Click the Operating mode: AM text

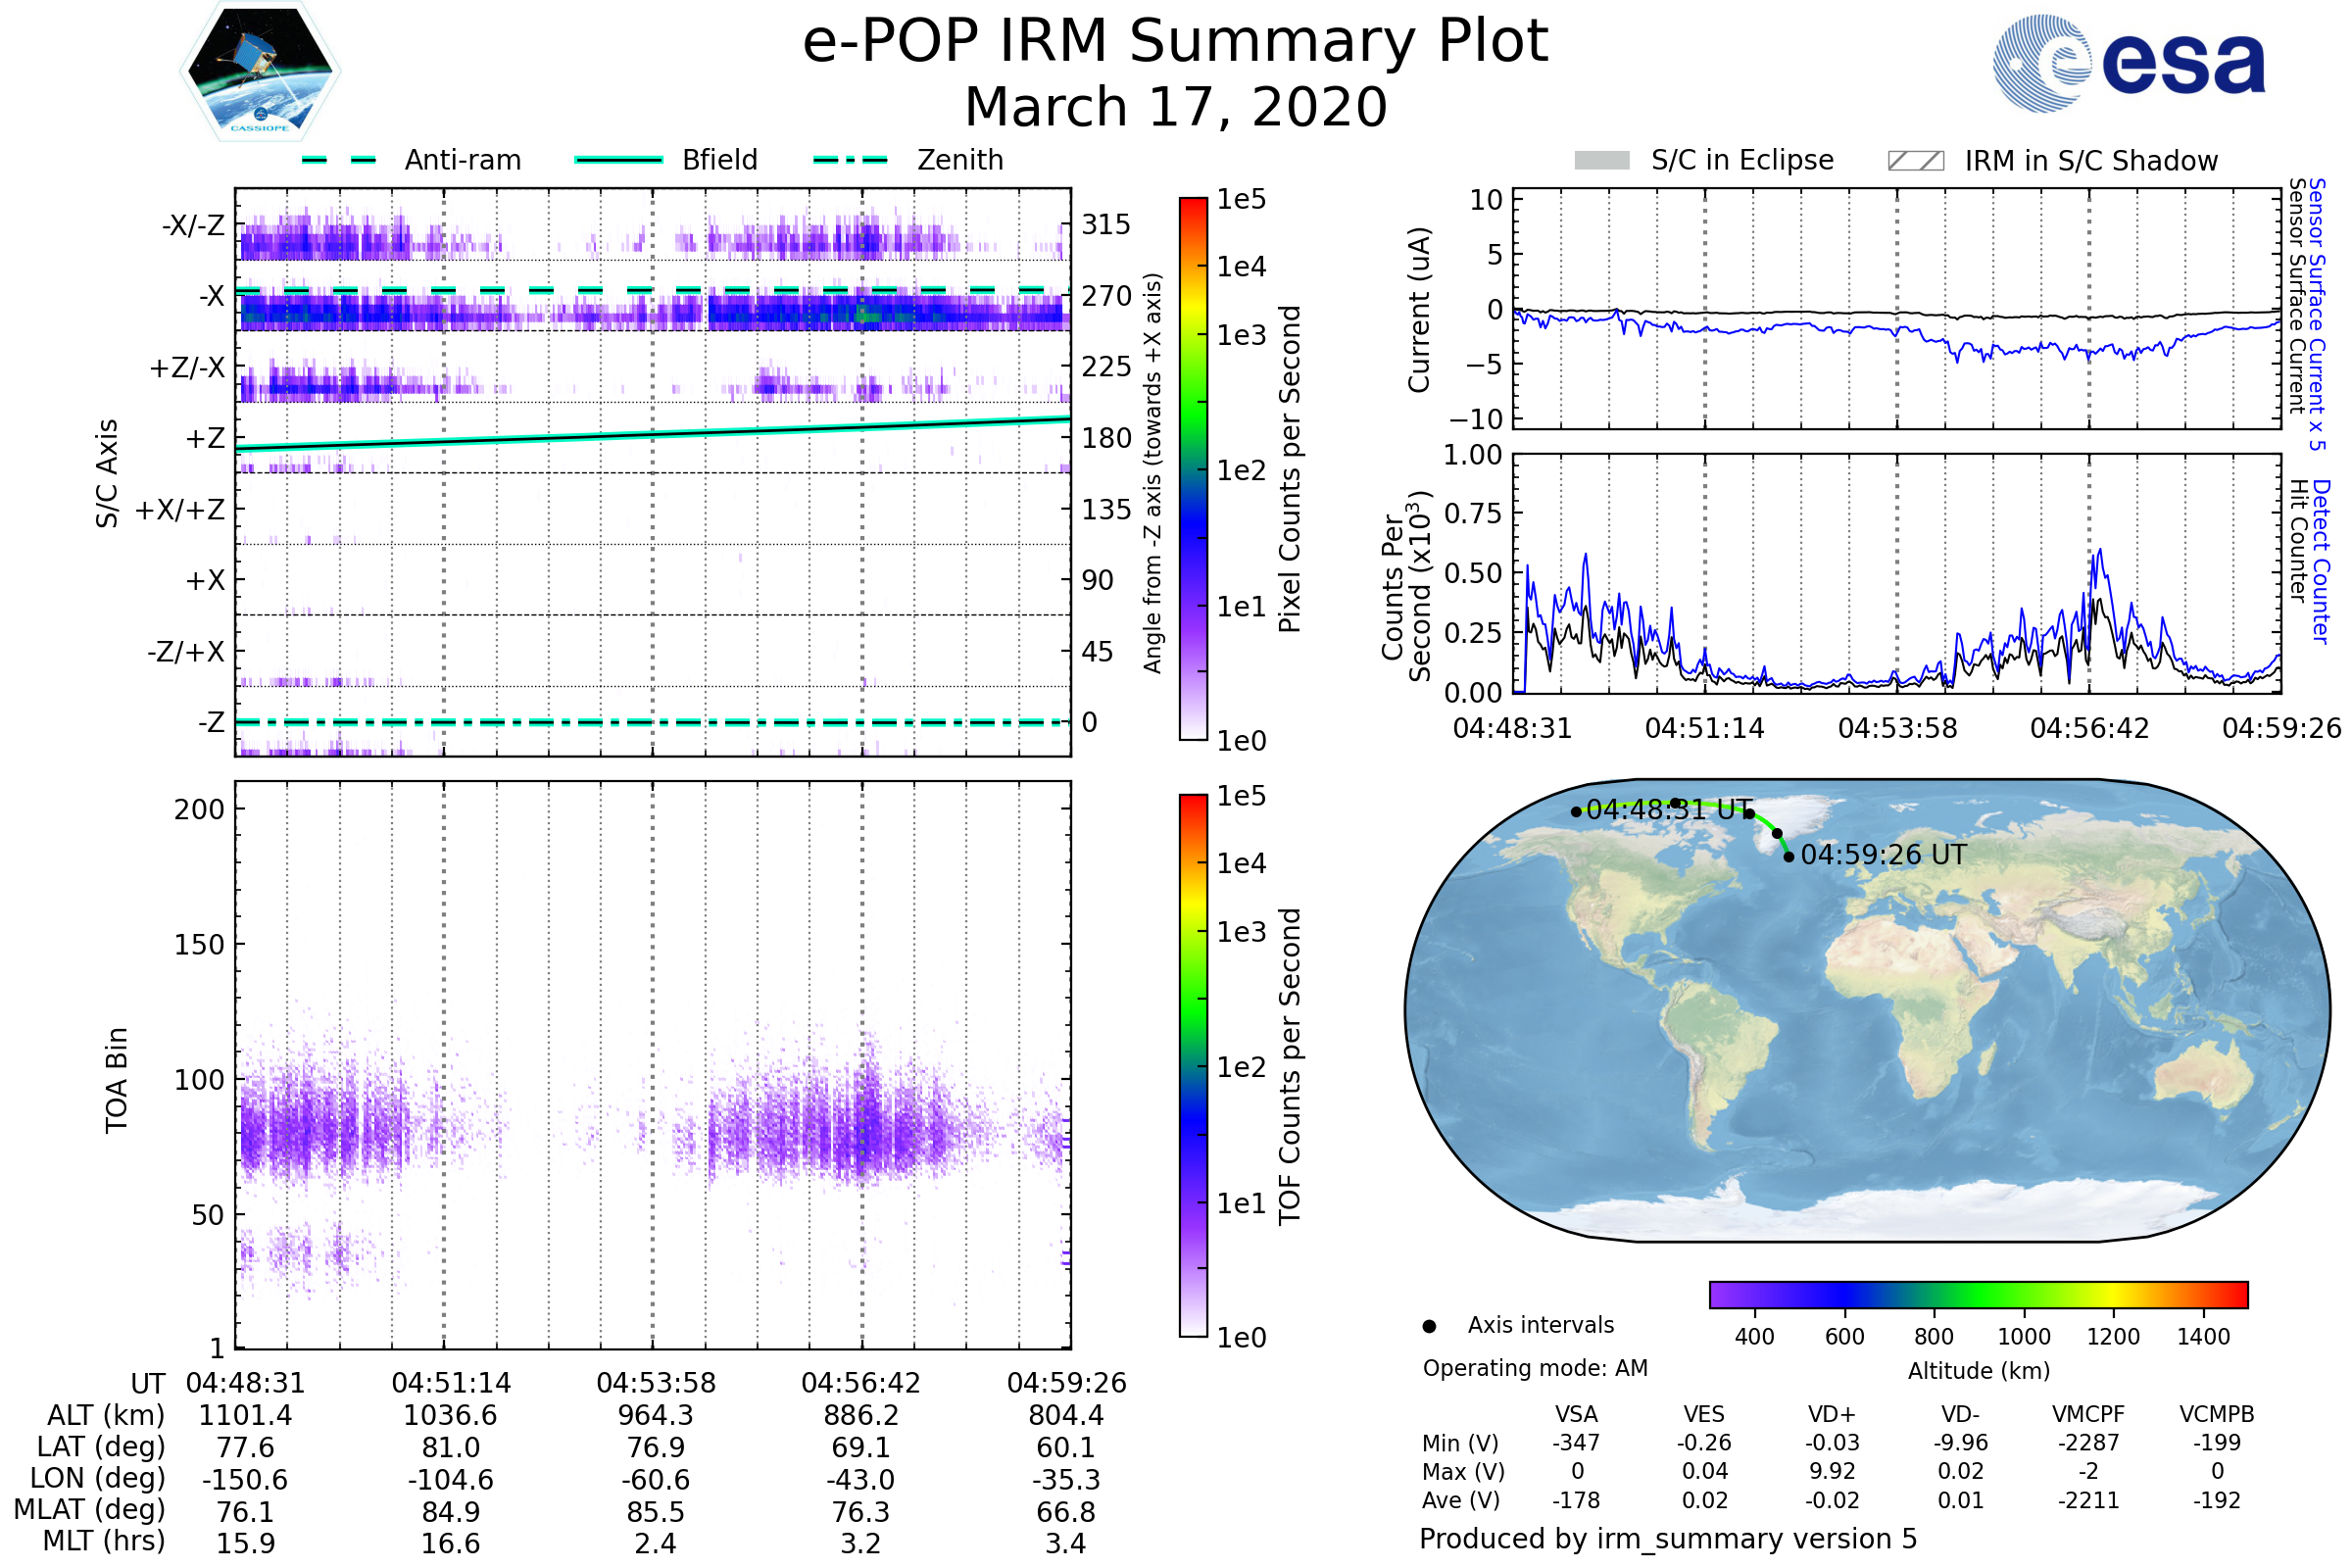1534,1368
